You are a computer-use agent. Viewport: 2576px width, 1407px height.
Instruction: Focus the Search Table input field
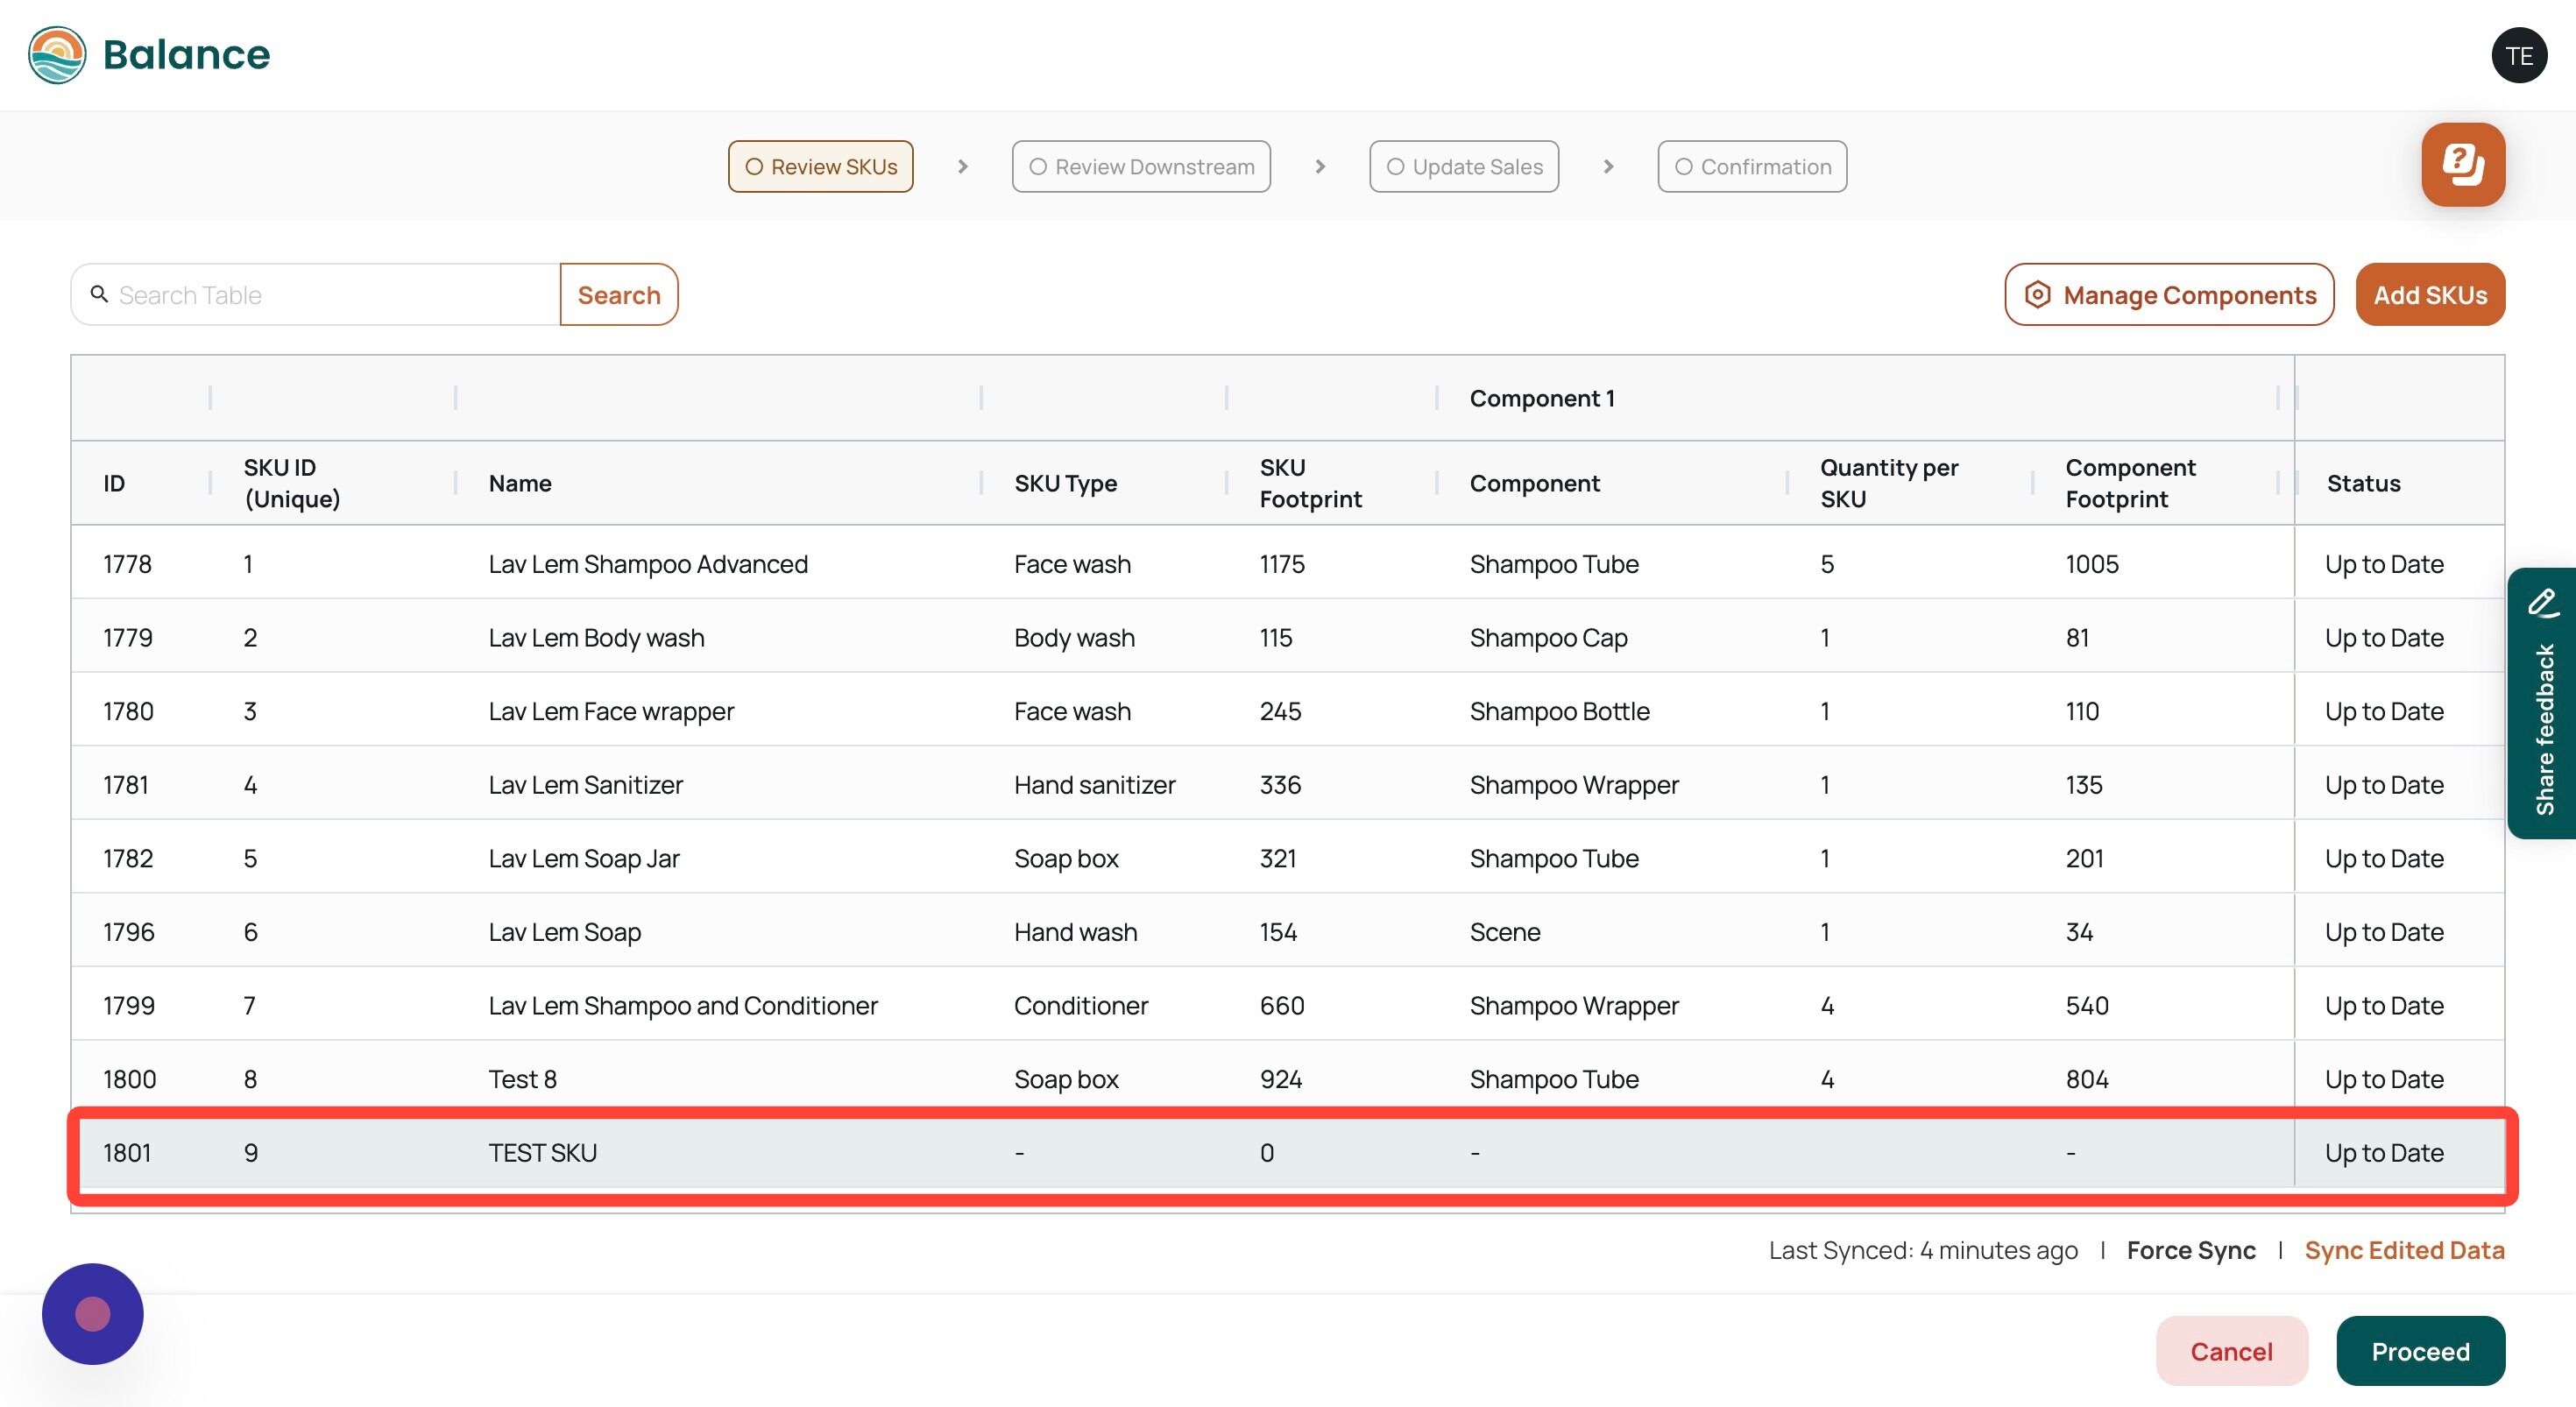point(316,295)
